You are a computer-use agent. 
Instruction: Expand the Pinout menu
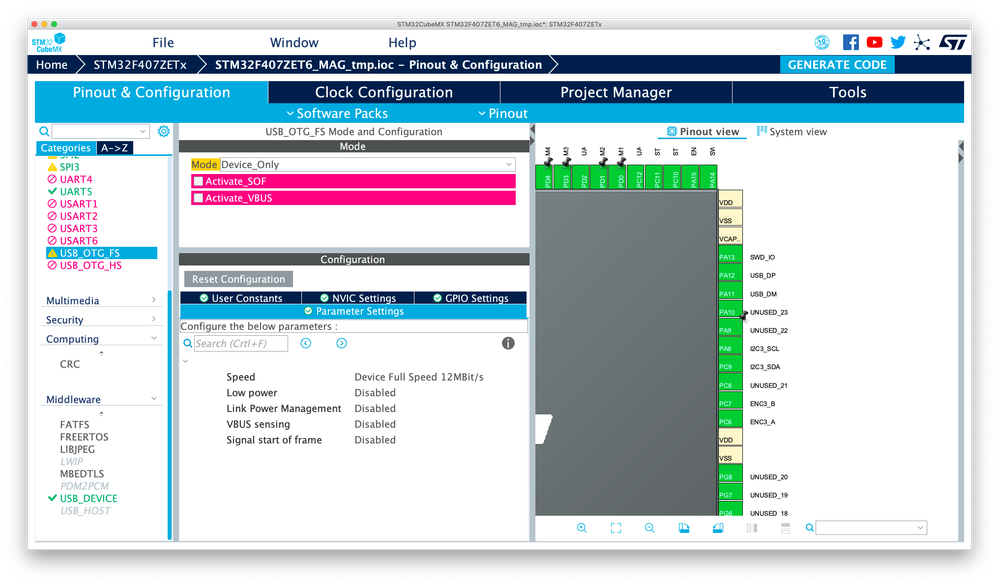pyautogui.click(x=503, y=113)
